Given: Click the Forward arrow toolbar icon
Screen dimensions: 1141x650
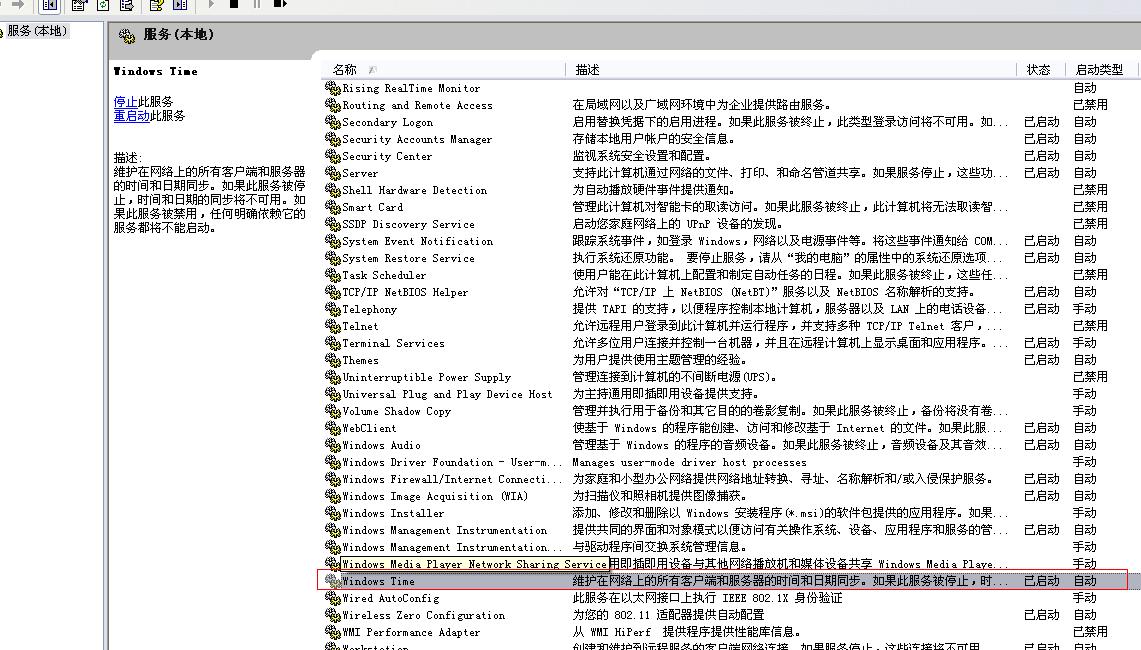Looking at the screenshot, I should click(17, 4).
